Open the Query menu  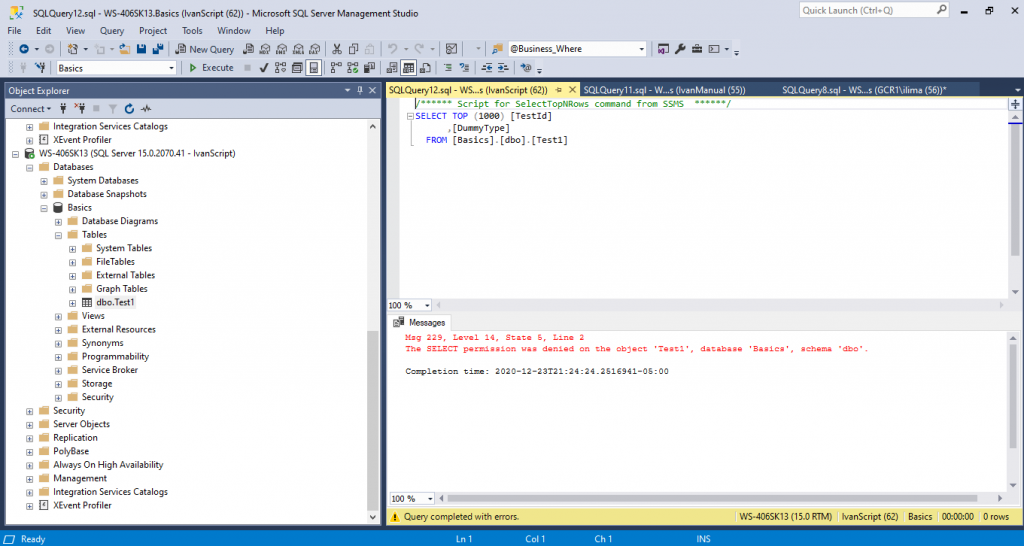[x=112, y=31]
